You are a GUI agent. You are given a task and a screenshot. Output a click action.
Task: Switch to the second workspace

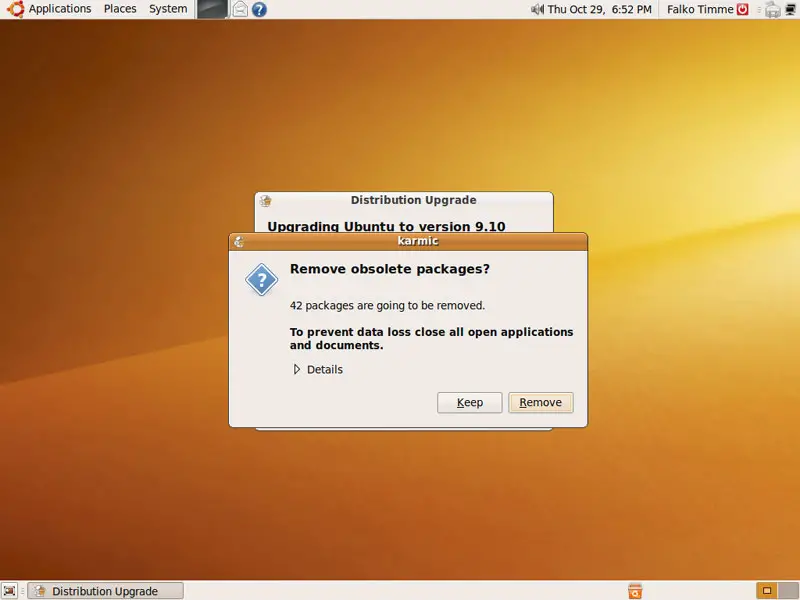pyautogui.click(x=789, y=591)
